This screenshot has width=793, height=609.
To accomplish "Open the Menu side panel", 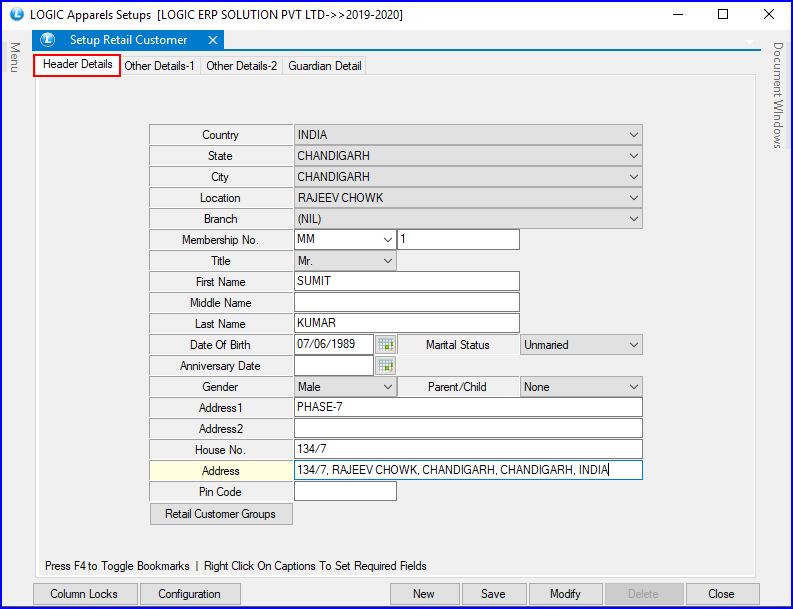I will point(15,57).
